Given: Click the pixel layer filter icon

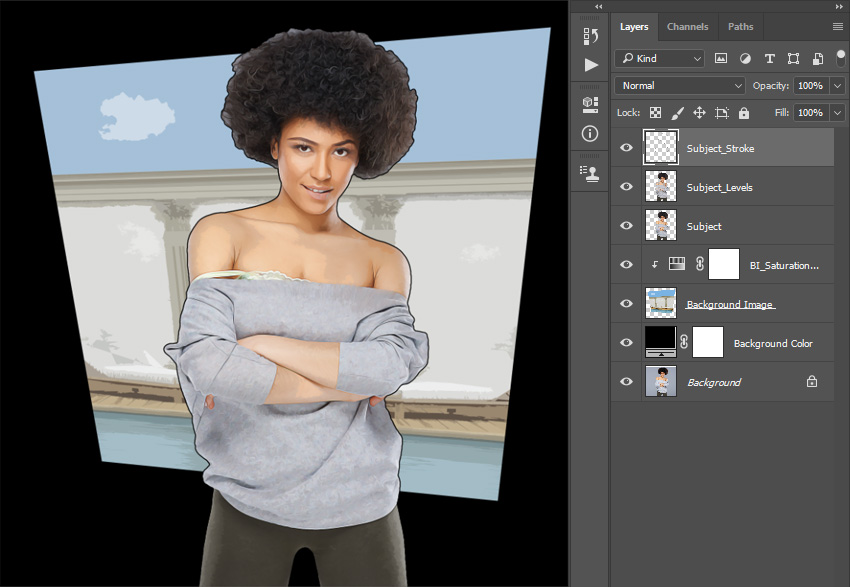Looking at the screenshot, I should click(721, 59).
